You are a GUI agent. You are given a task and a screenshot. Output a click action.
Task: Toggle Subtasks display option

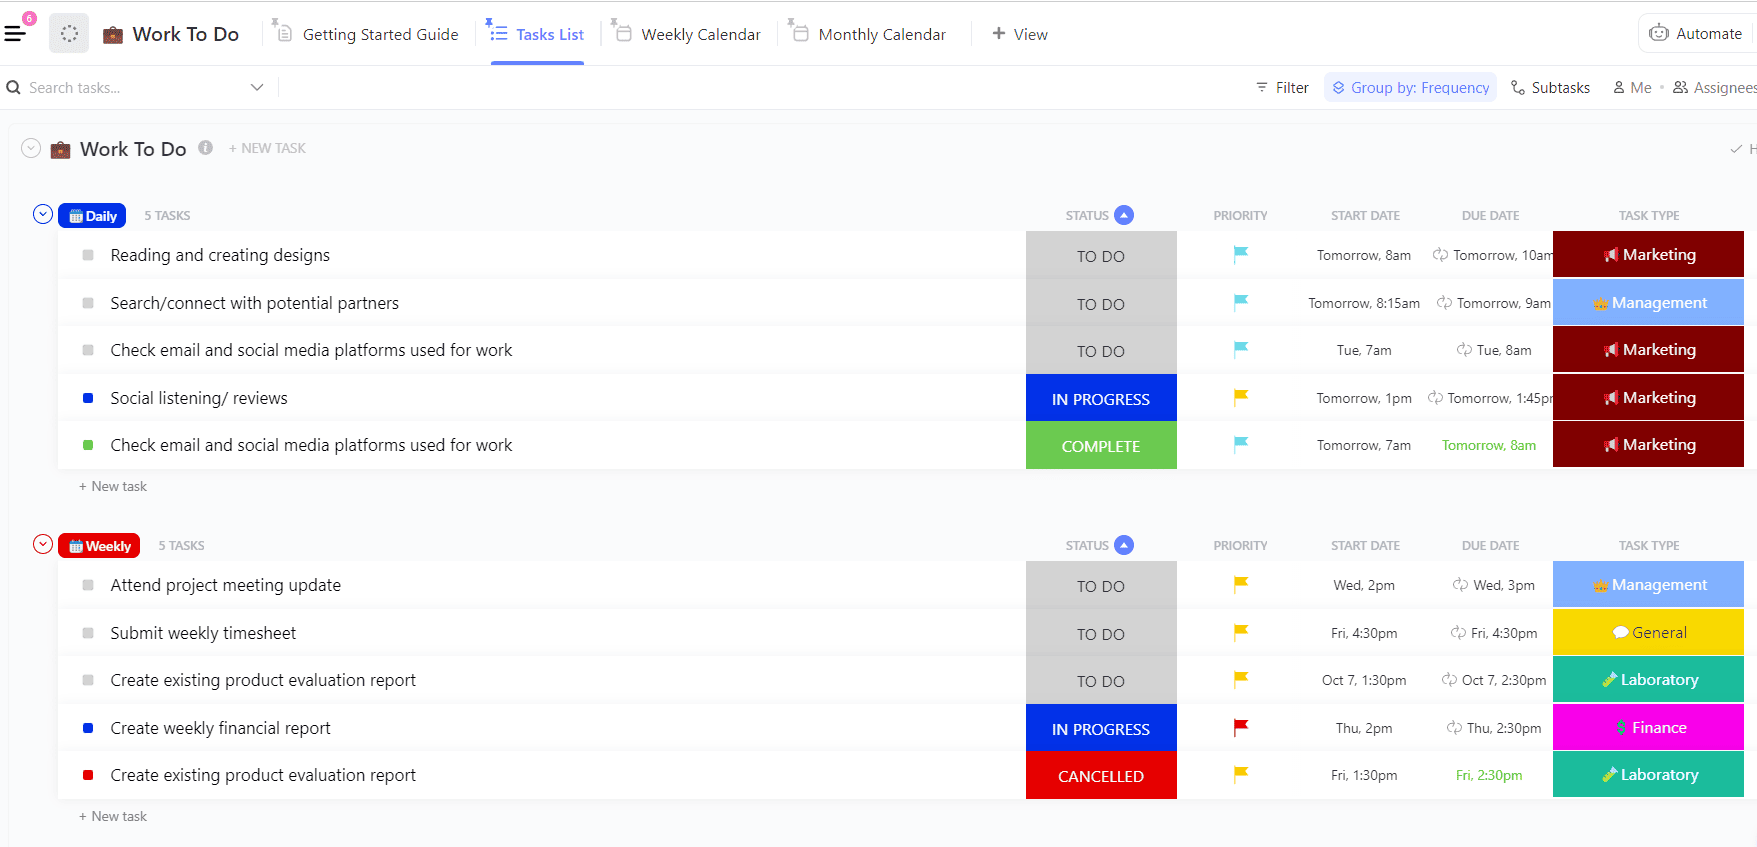tap(1550, 88)
